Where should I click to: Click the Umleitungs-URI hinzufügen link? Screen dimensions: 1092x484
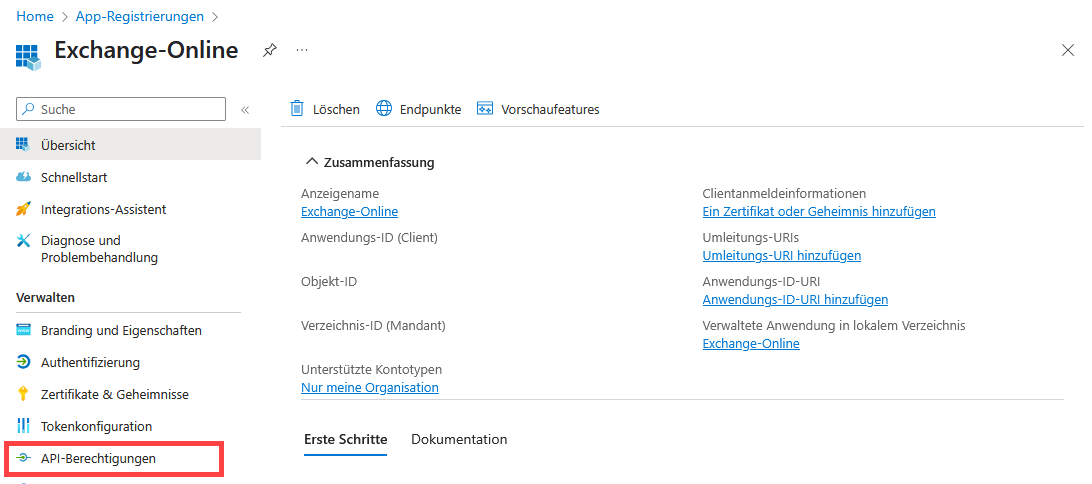[781, 255]
